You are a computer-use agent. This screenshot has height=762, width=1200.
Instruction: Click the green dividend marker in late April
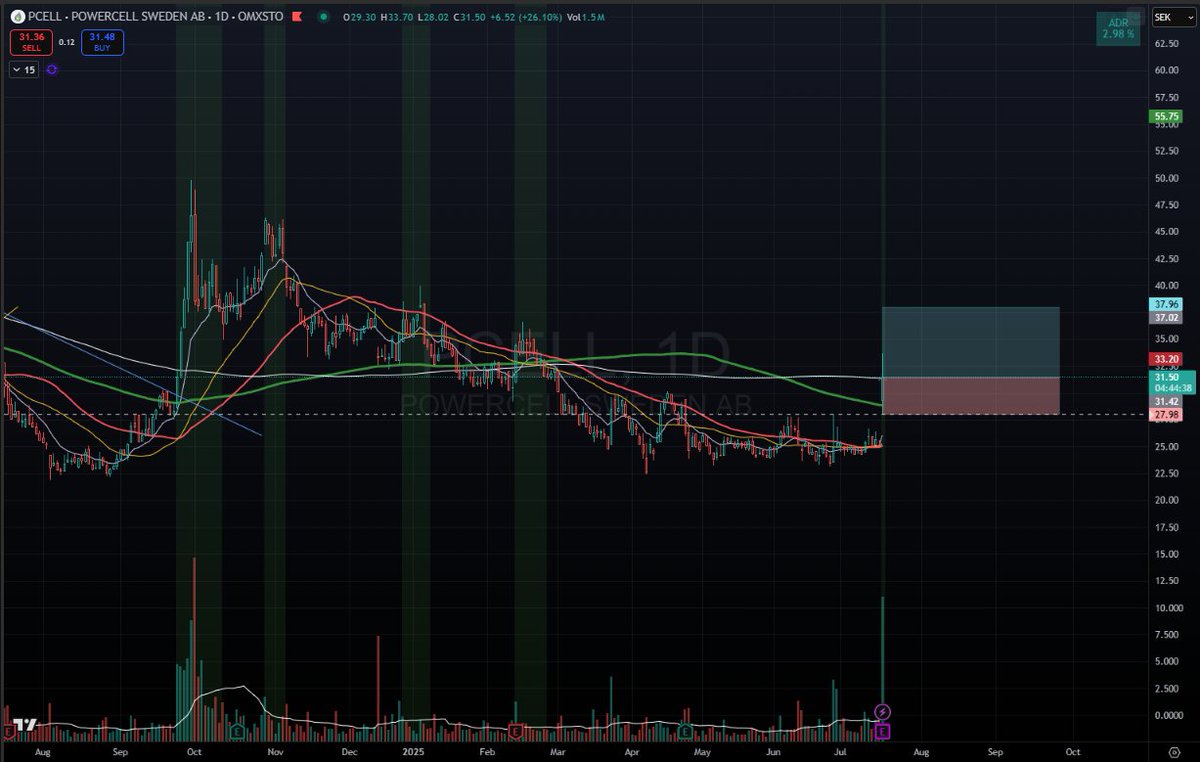685,732
